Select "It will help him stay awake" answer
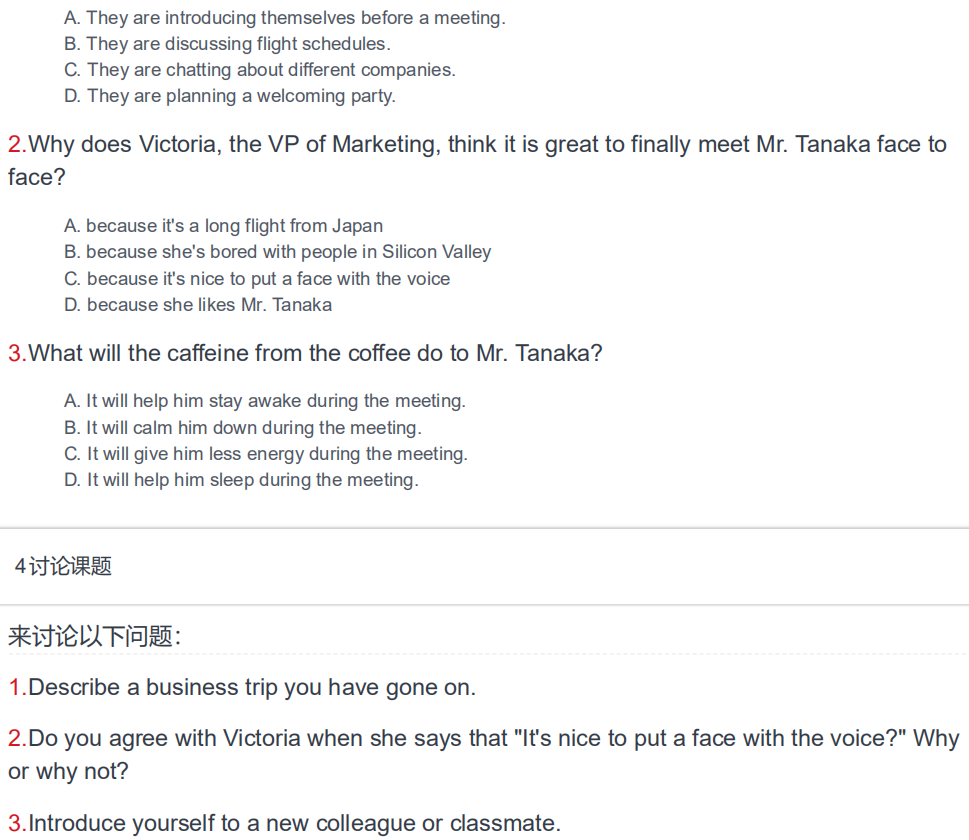969x840 pixels. [265, 401]
